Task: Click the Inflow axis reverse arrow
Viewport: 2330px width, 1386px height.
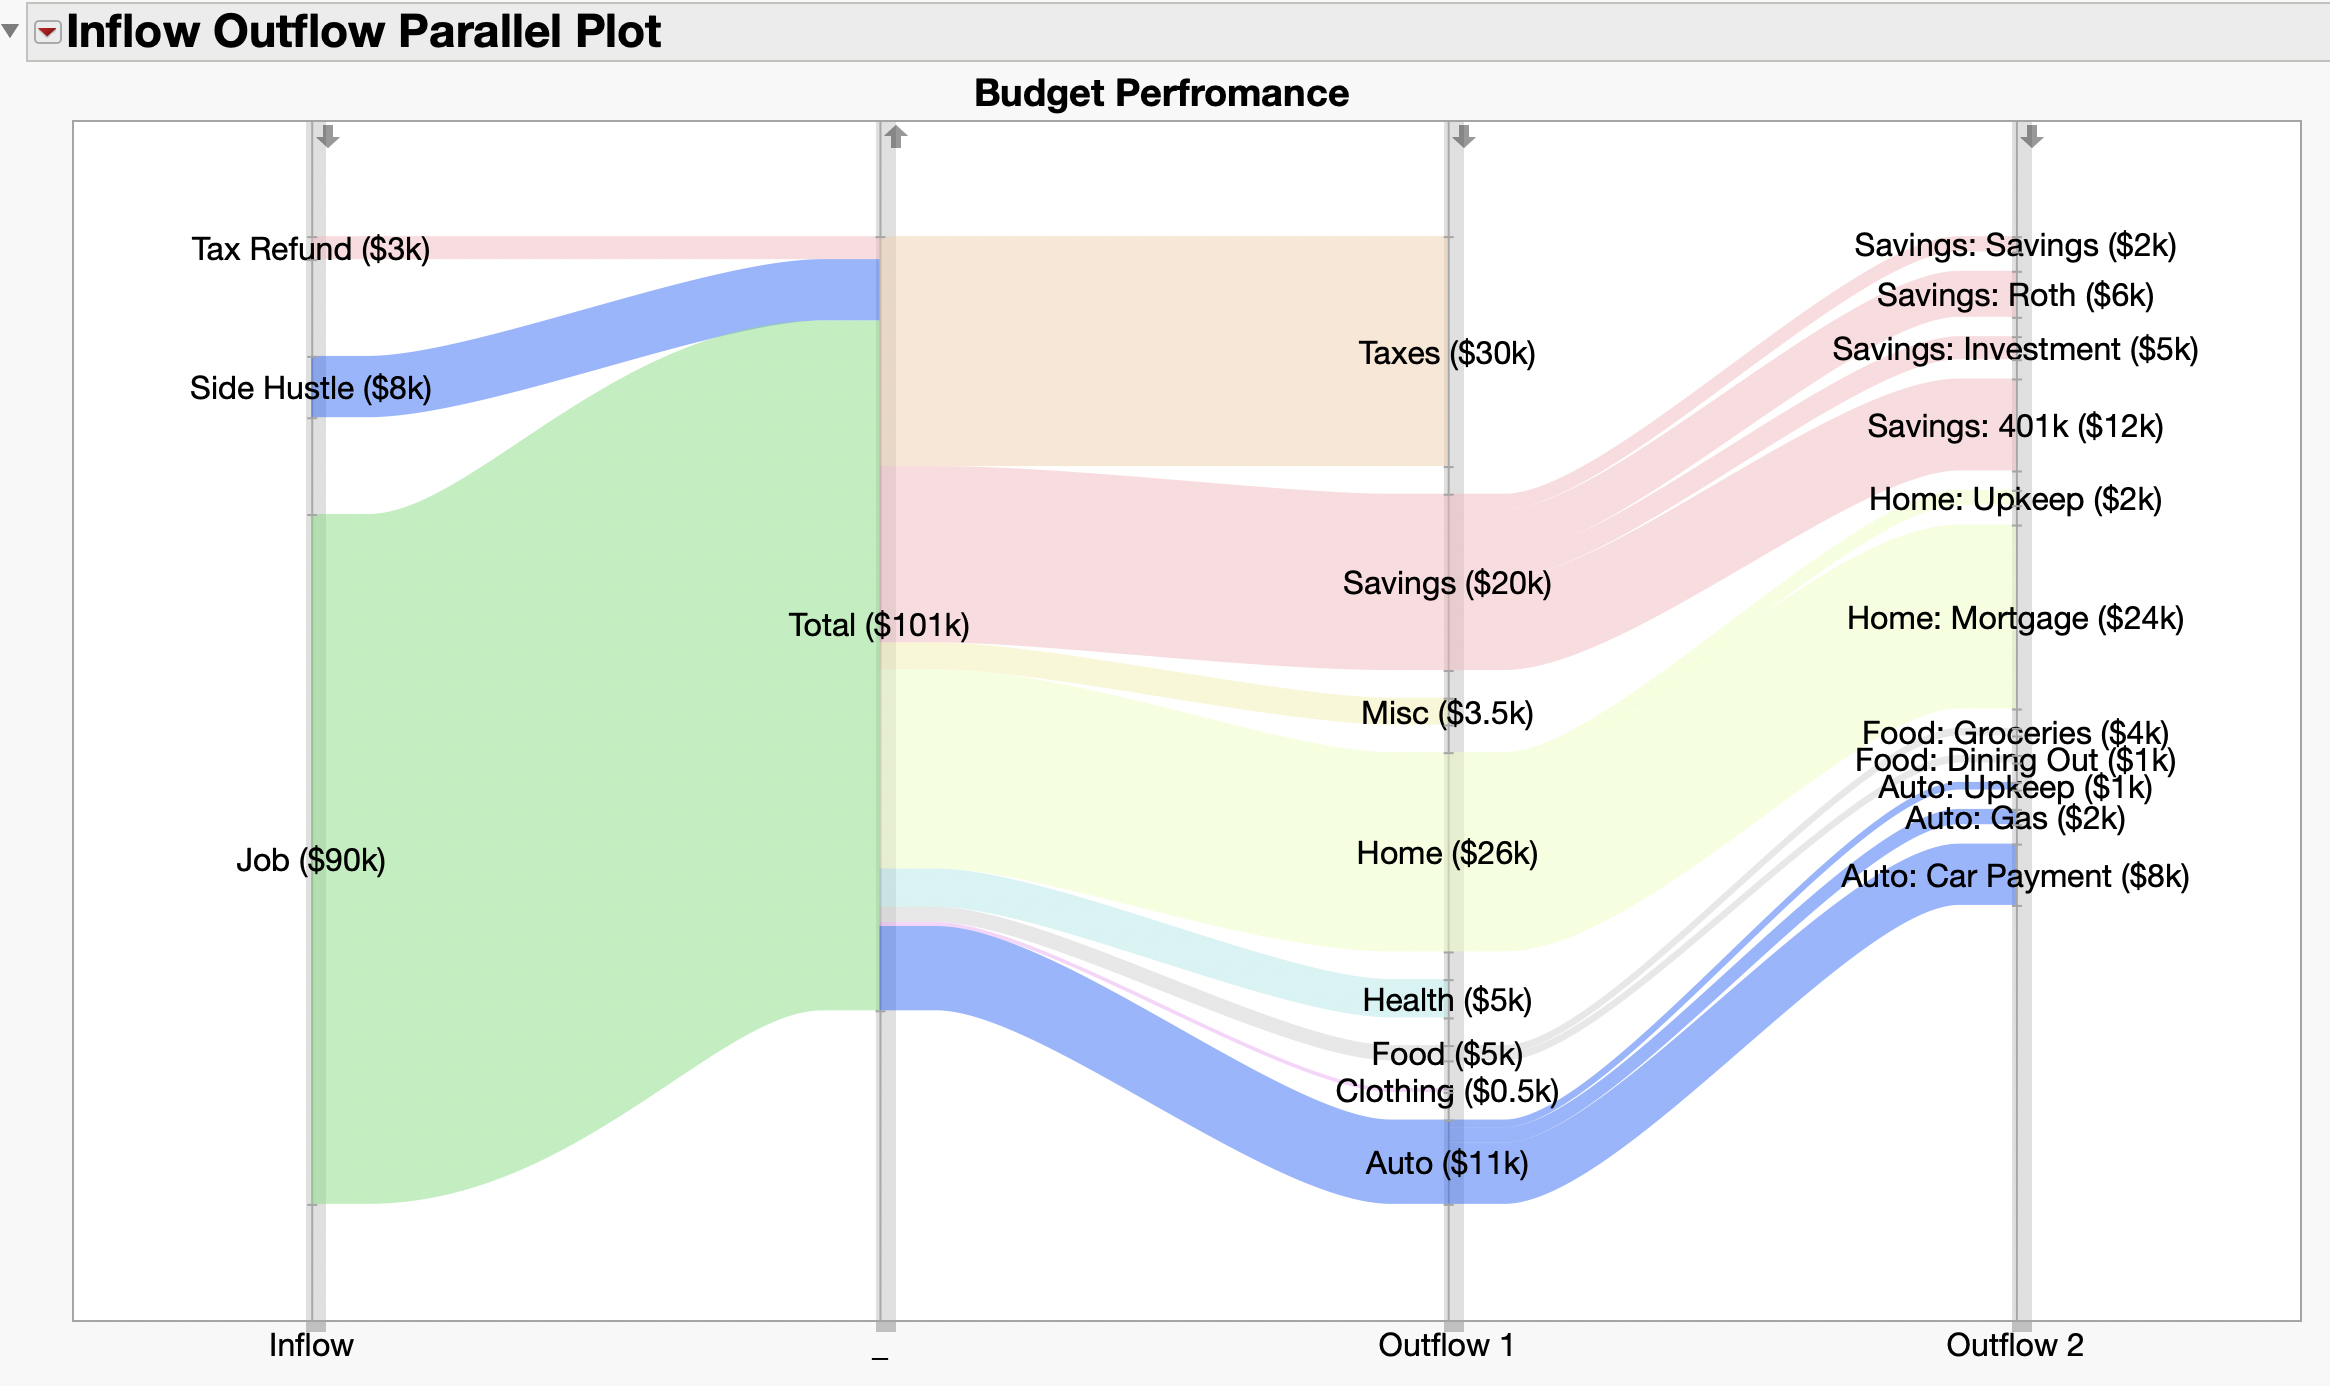Action: (x=328, y=137)
